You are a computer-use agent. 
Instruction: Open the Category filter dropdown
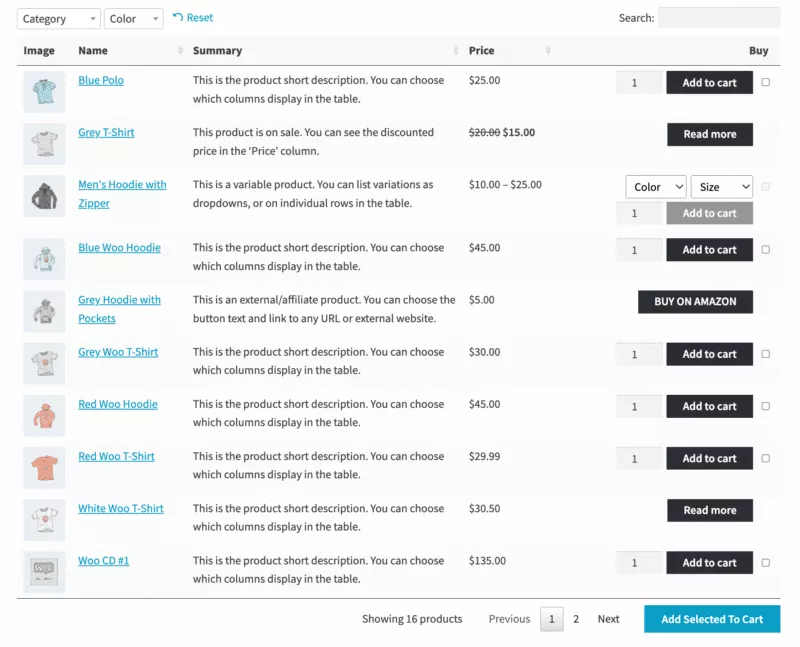coord(59,19)
